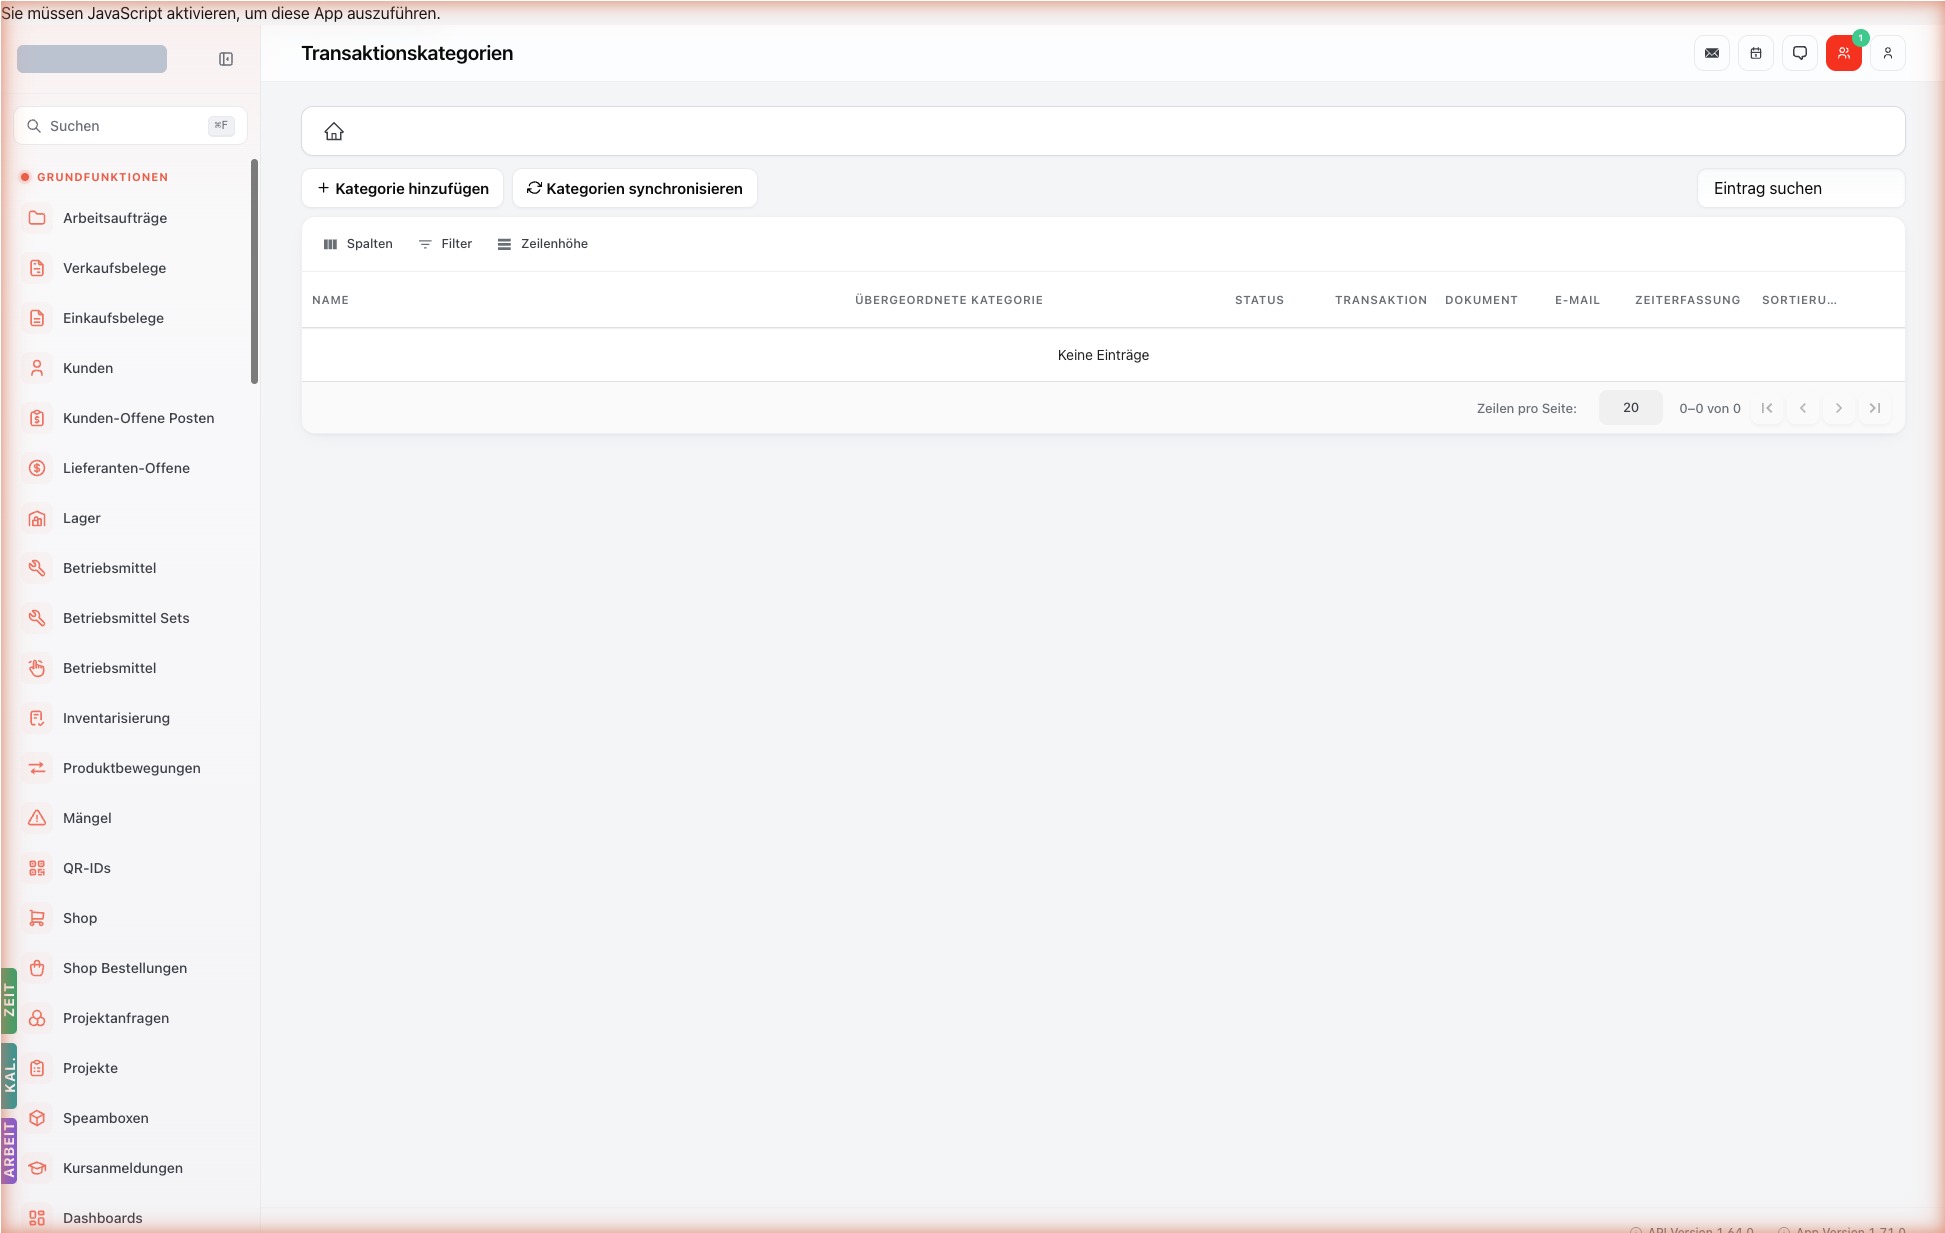
Task: Click the Shop Bestellungen bag icon
Action: coord(37,968)
